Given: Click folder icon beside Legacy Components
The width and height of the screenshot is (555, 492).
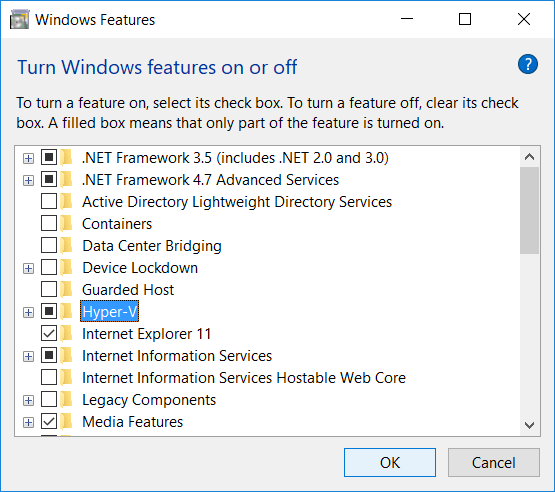Looking at the screenshot, I should 66,400.
